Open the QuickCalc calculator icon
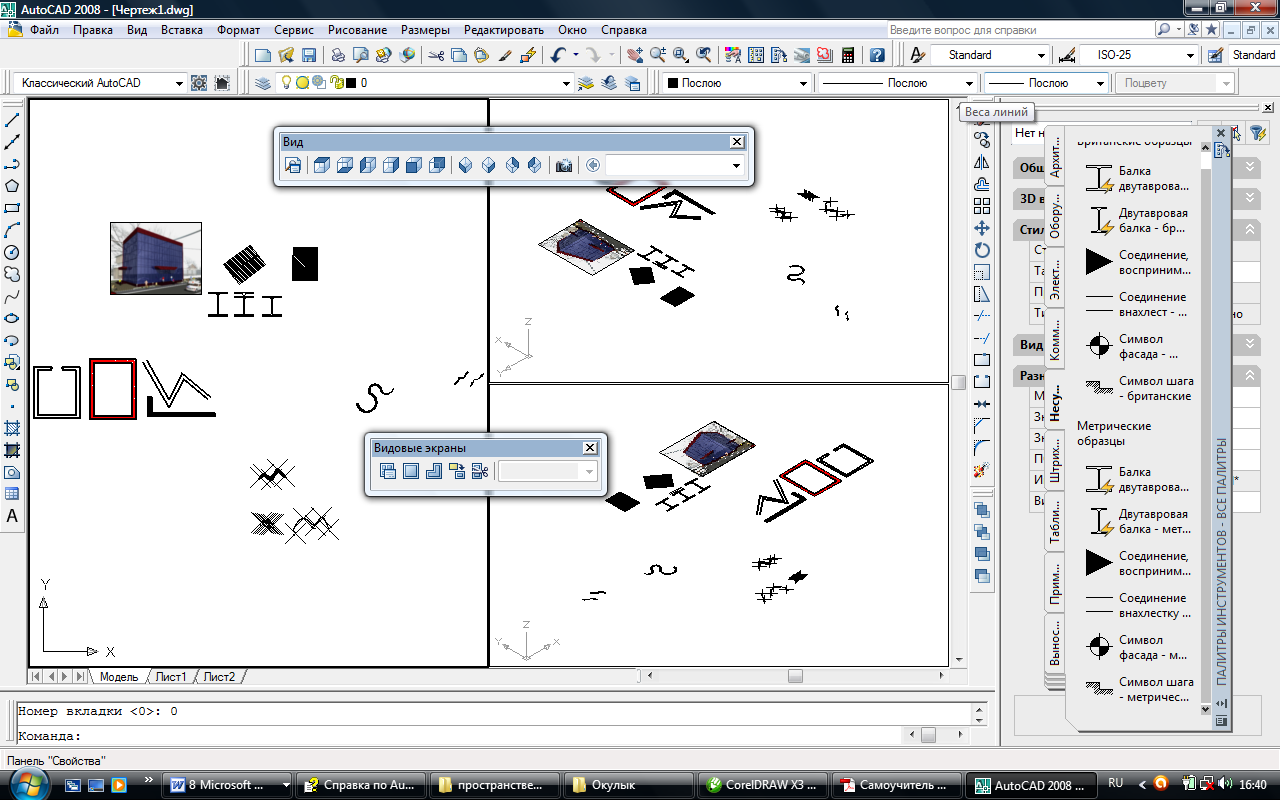The width and height of the screenshot is (1280, 800). [x=848, y=56]
